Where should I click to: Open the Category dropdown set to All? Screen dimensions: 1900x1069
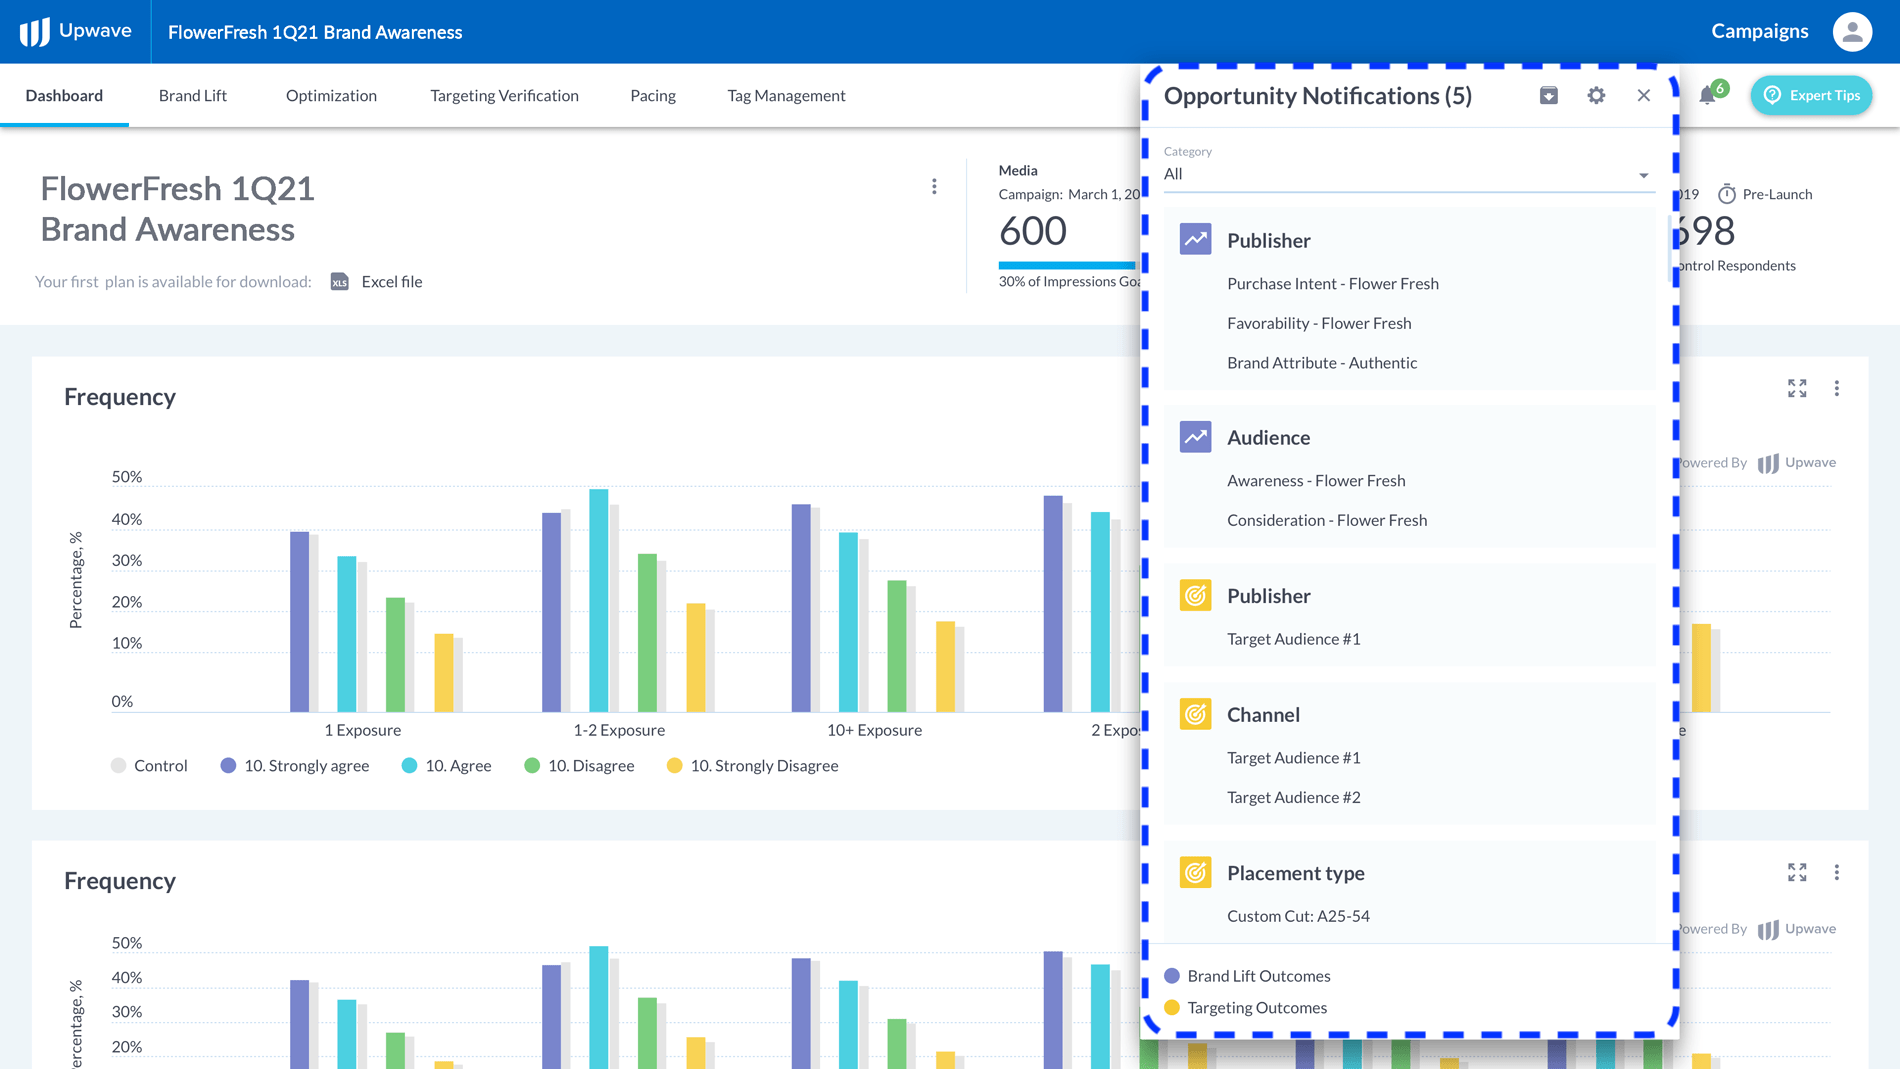pos(1409,174)
